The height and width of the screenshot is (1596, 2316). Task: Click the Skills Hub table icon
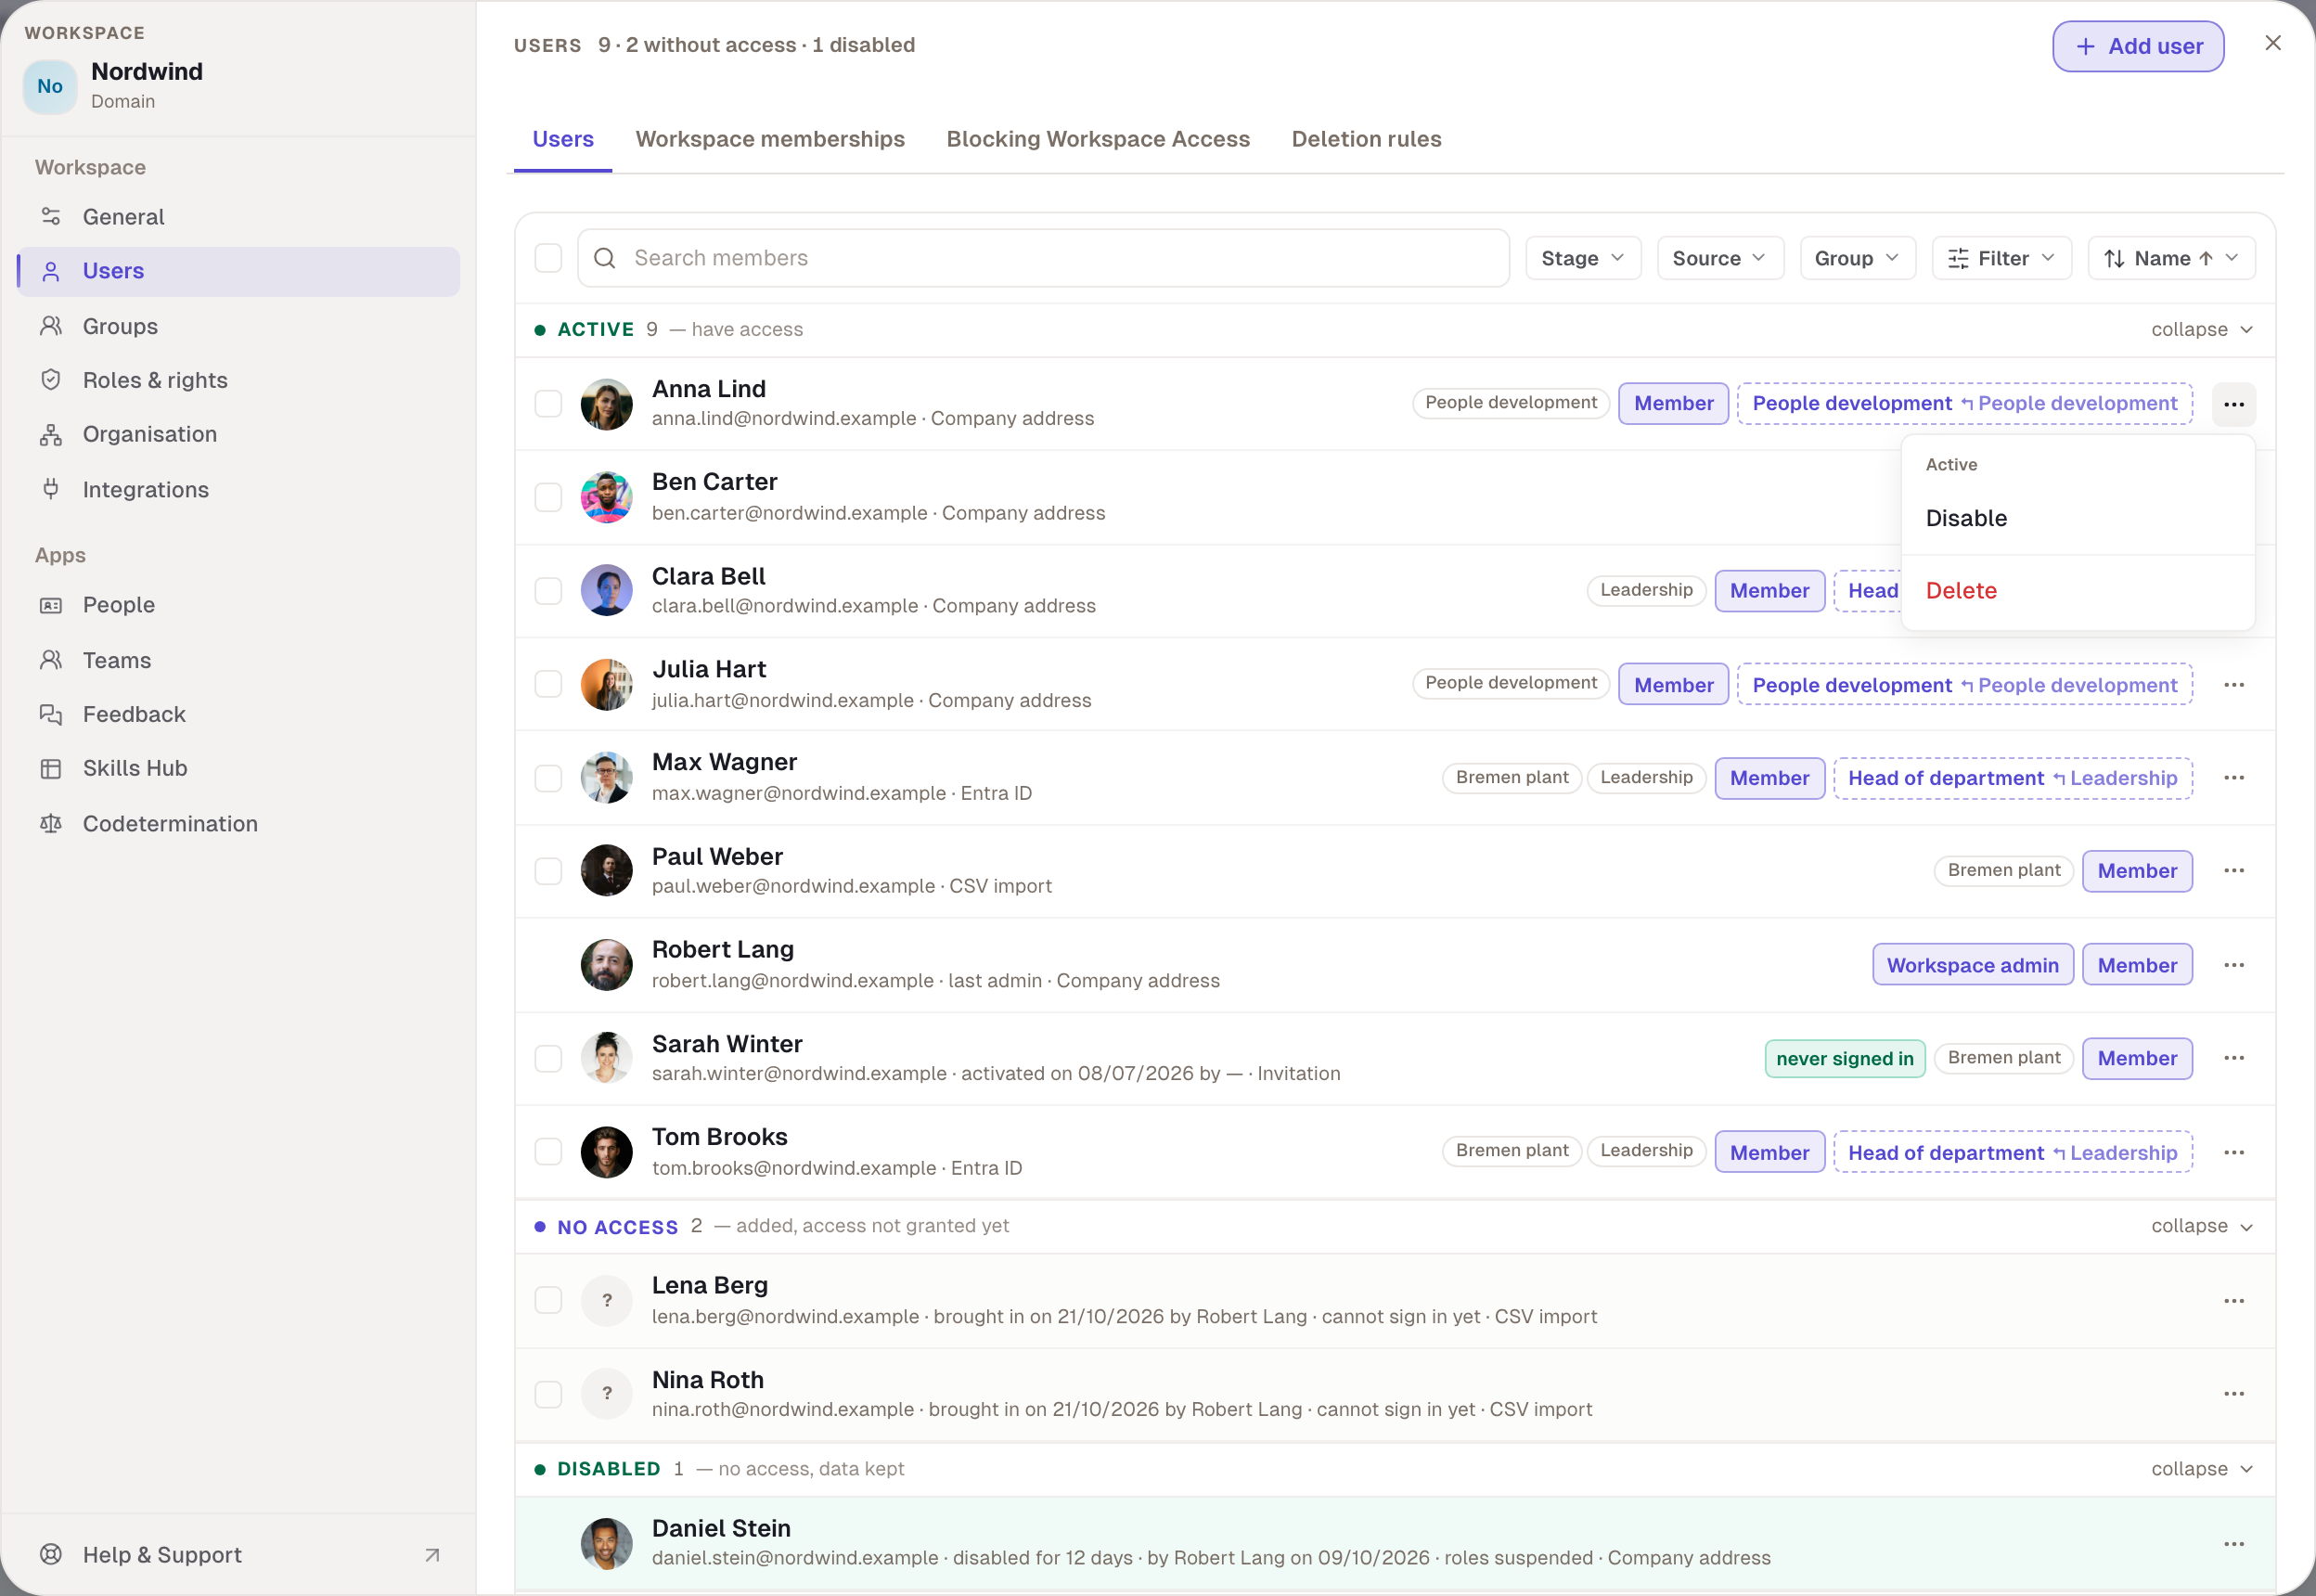tap(51, 768)
